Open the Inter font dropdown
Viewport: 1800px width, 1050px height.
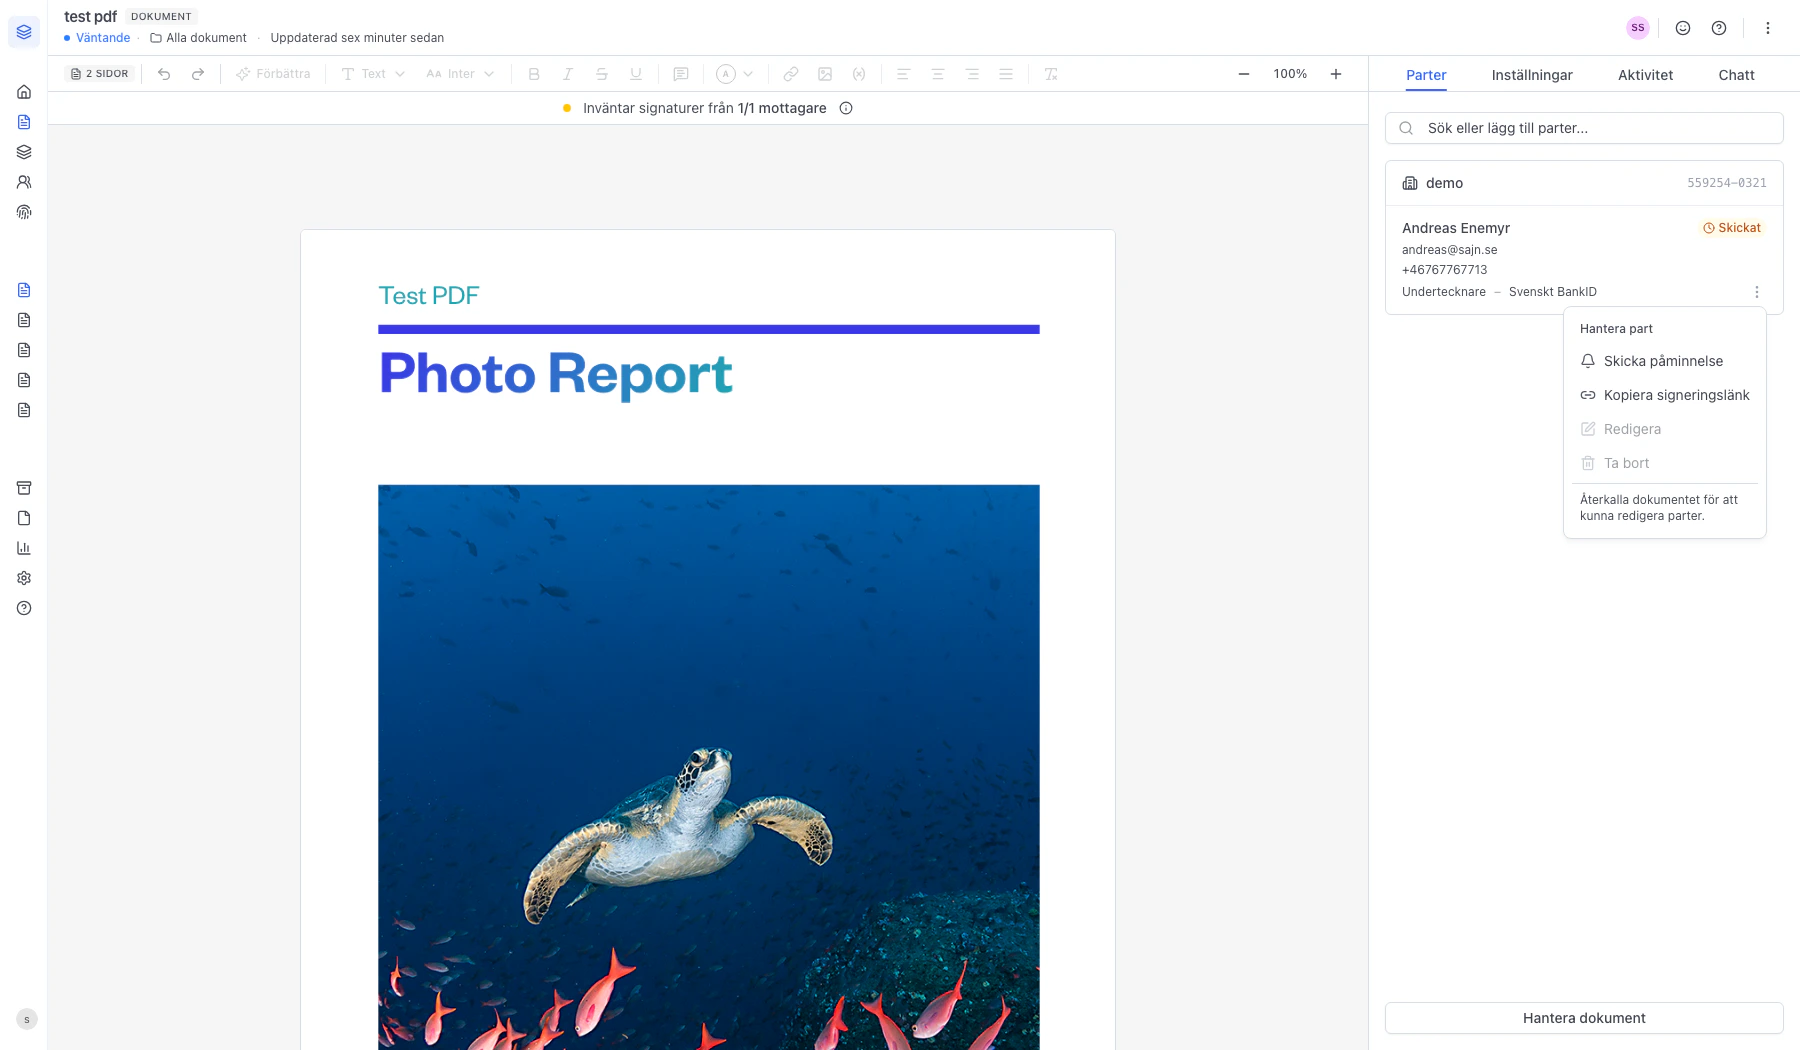point(460,74)
